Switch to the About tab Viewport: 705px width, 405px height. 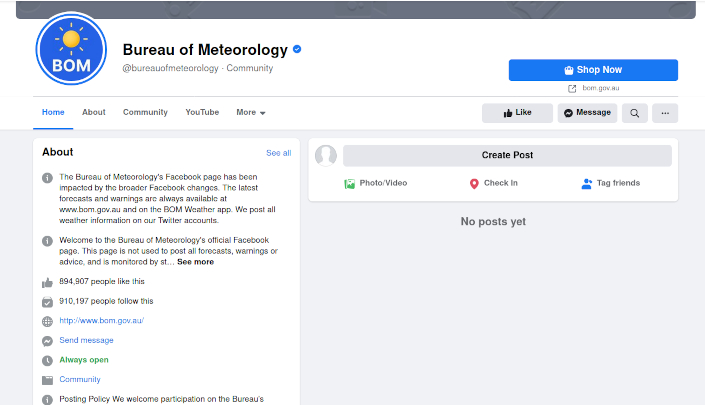pyautogui.click(x=94, y=112)
